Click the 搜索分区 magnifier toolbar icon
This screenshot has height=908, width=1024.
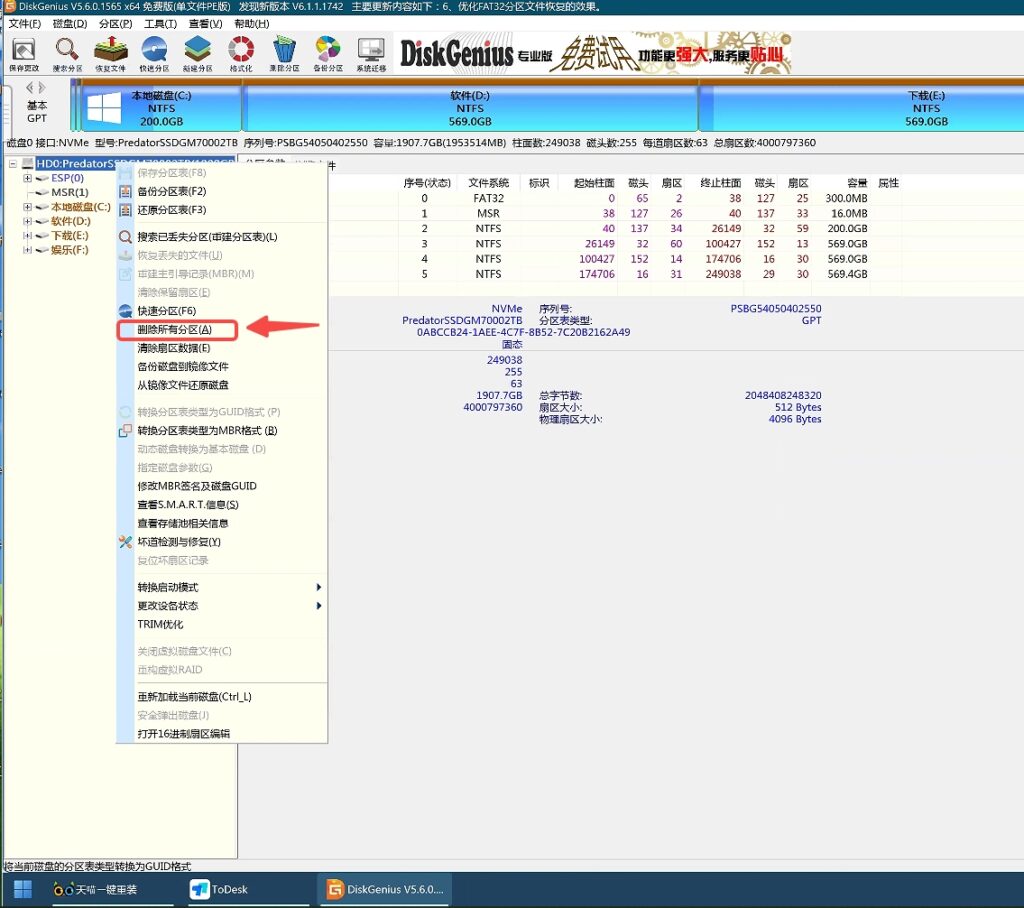click(67, 54)
